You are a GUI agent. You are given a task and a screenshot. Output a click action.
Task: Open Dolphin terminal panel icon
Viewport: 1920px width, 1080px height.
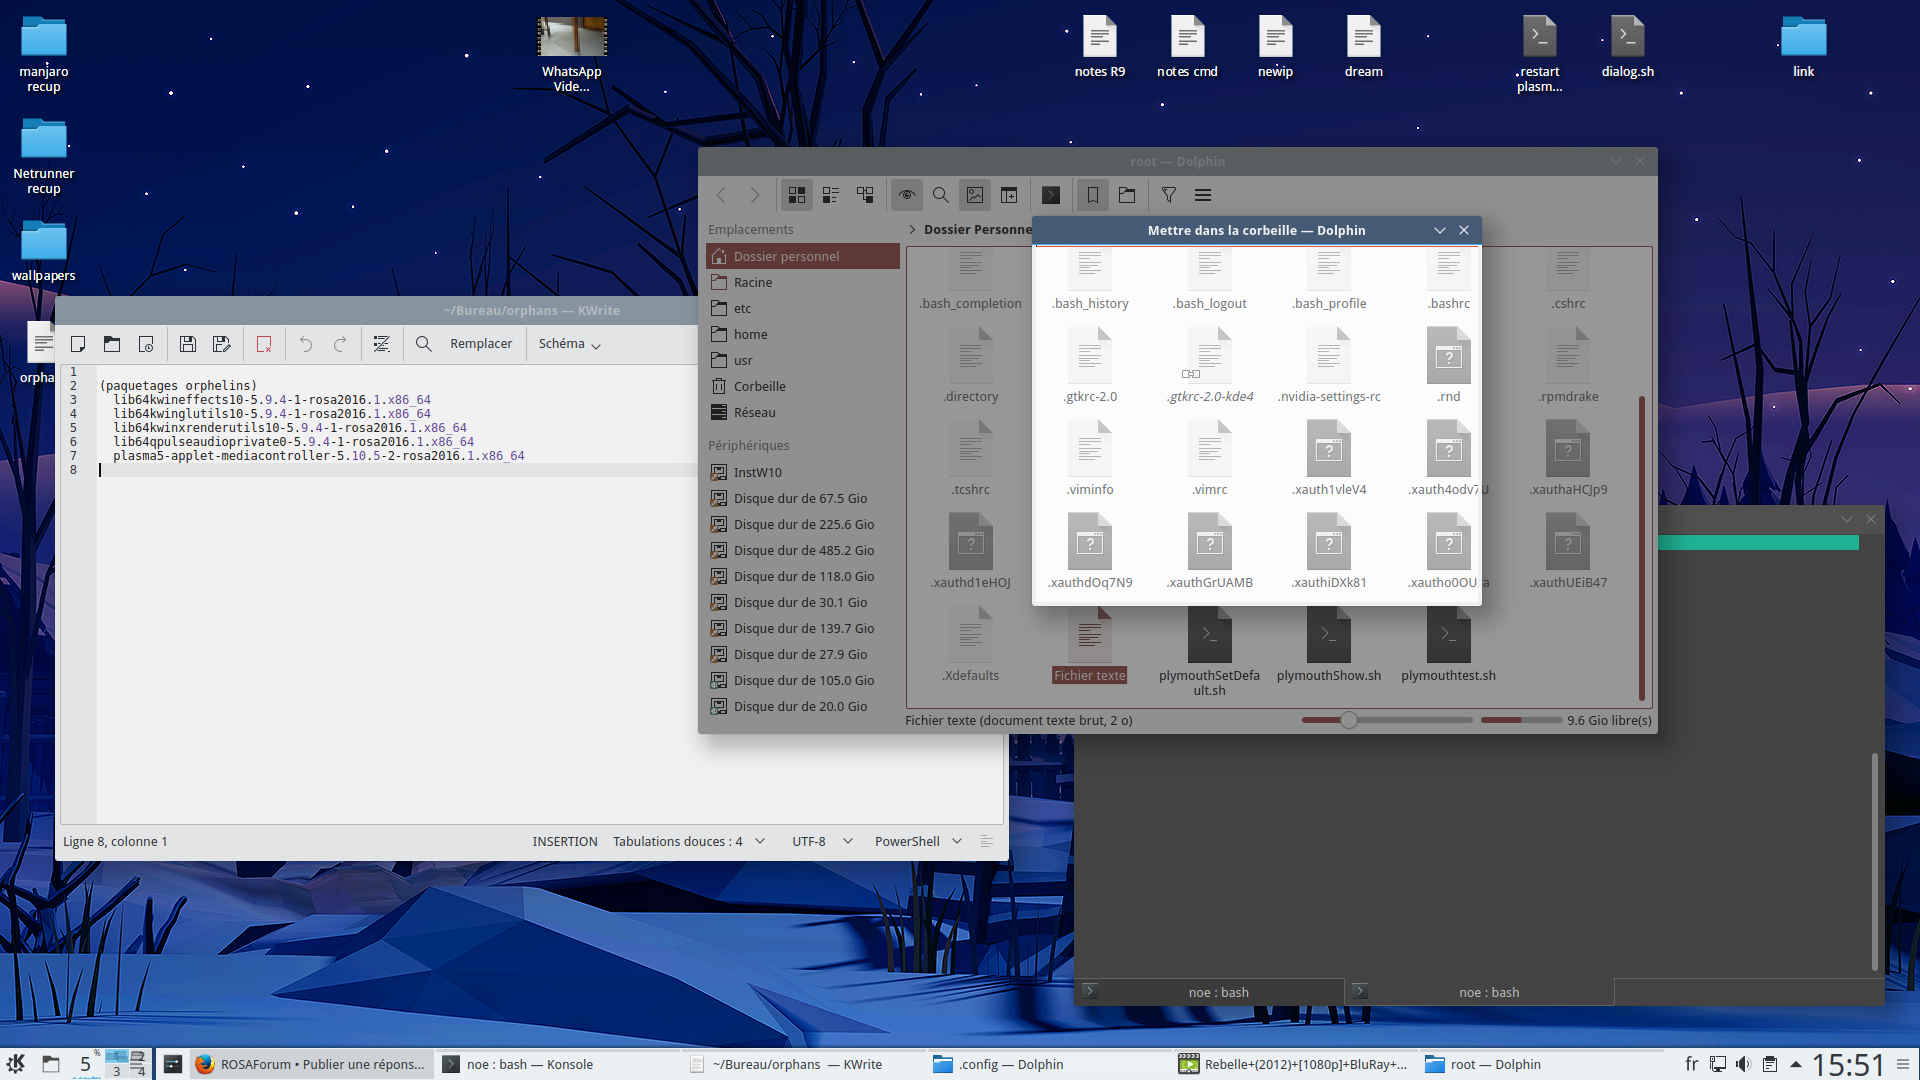(x=1050, y=195)
